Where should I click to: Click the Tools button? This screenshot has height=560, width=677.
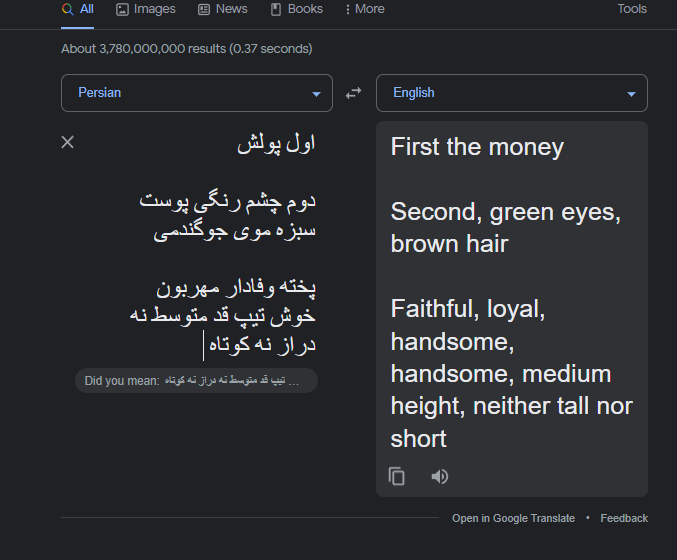point(632,9)
